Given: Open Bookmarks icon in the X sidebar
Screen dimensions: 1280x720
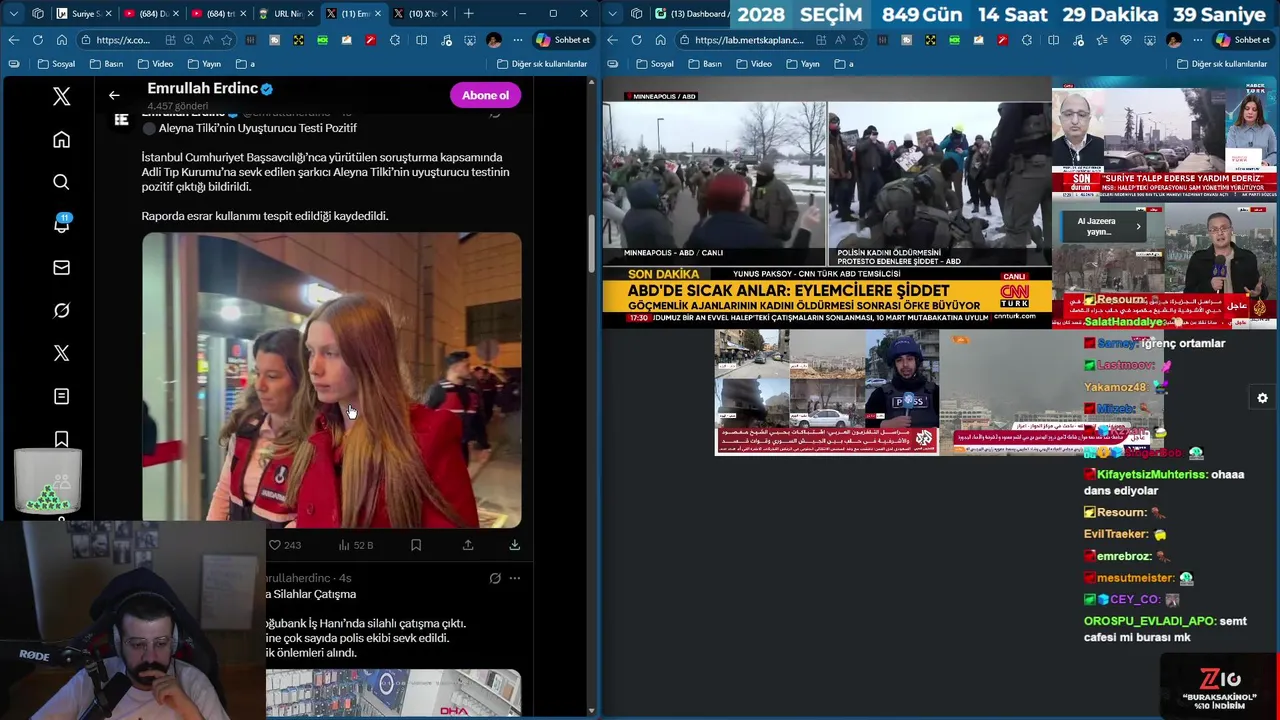Looking at the screenshot, I should (61, 439).
